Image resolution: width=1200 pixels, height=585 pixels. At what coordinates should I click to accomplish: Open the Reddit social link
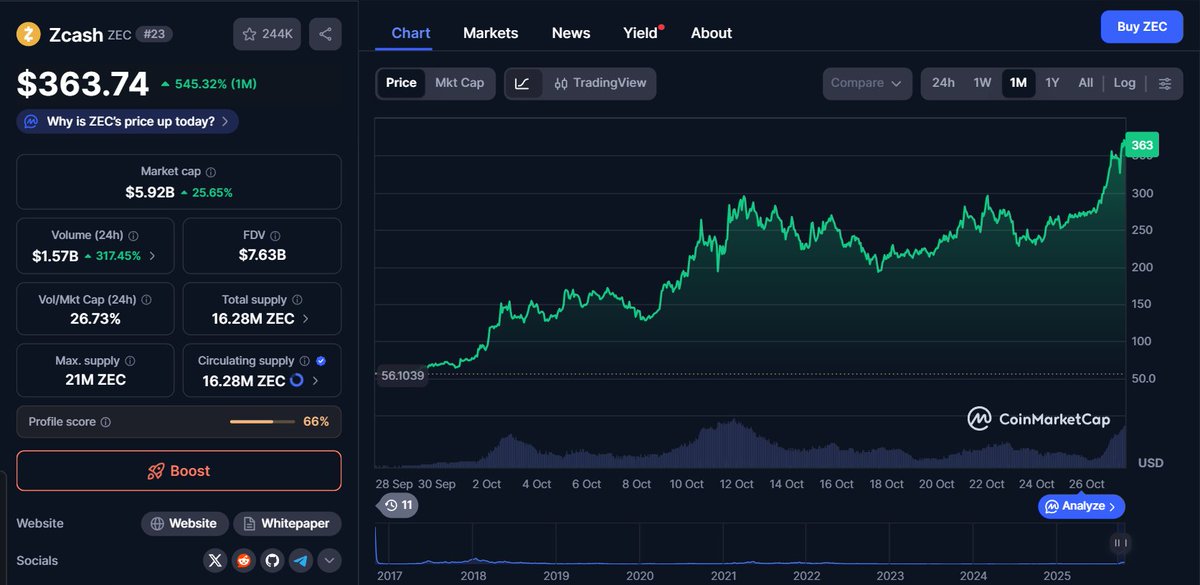point(244,561)
